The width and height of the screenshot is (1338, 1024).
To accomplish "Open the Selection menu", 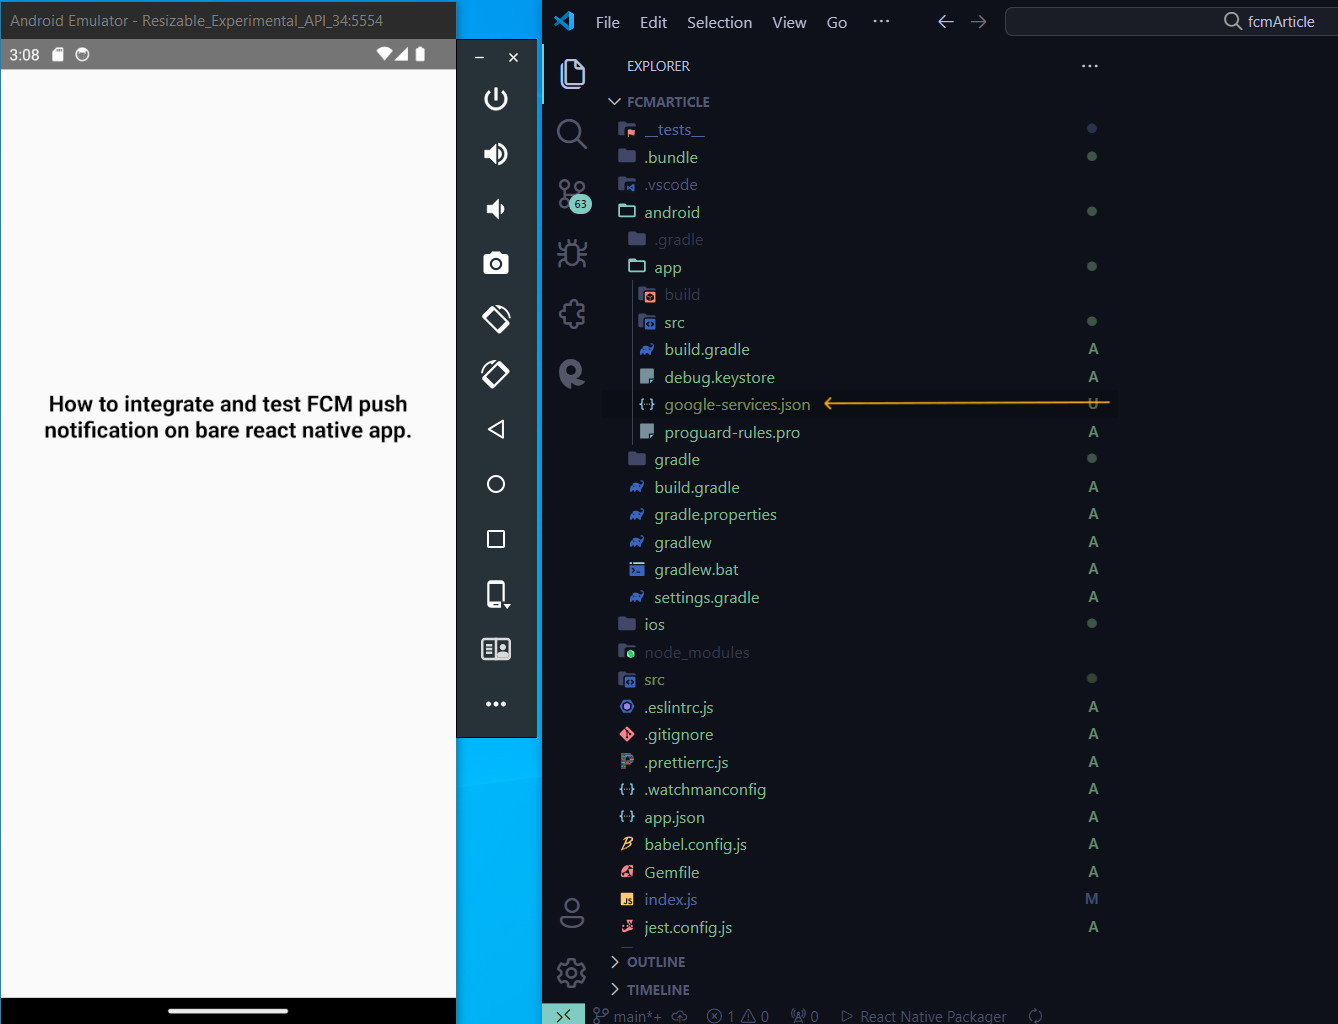I will pos(720,22).
